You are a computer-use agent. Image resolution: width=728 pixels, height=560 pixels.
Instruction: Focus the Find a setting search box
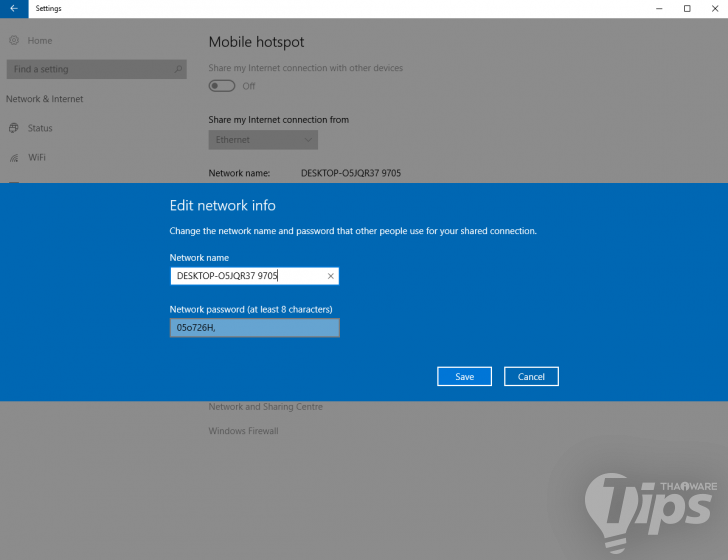coord(97,69)
